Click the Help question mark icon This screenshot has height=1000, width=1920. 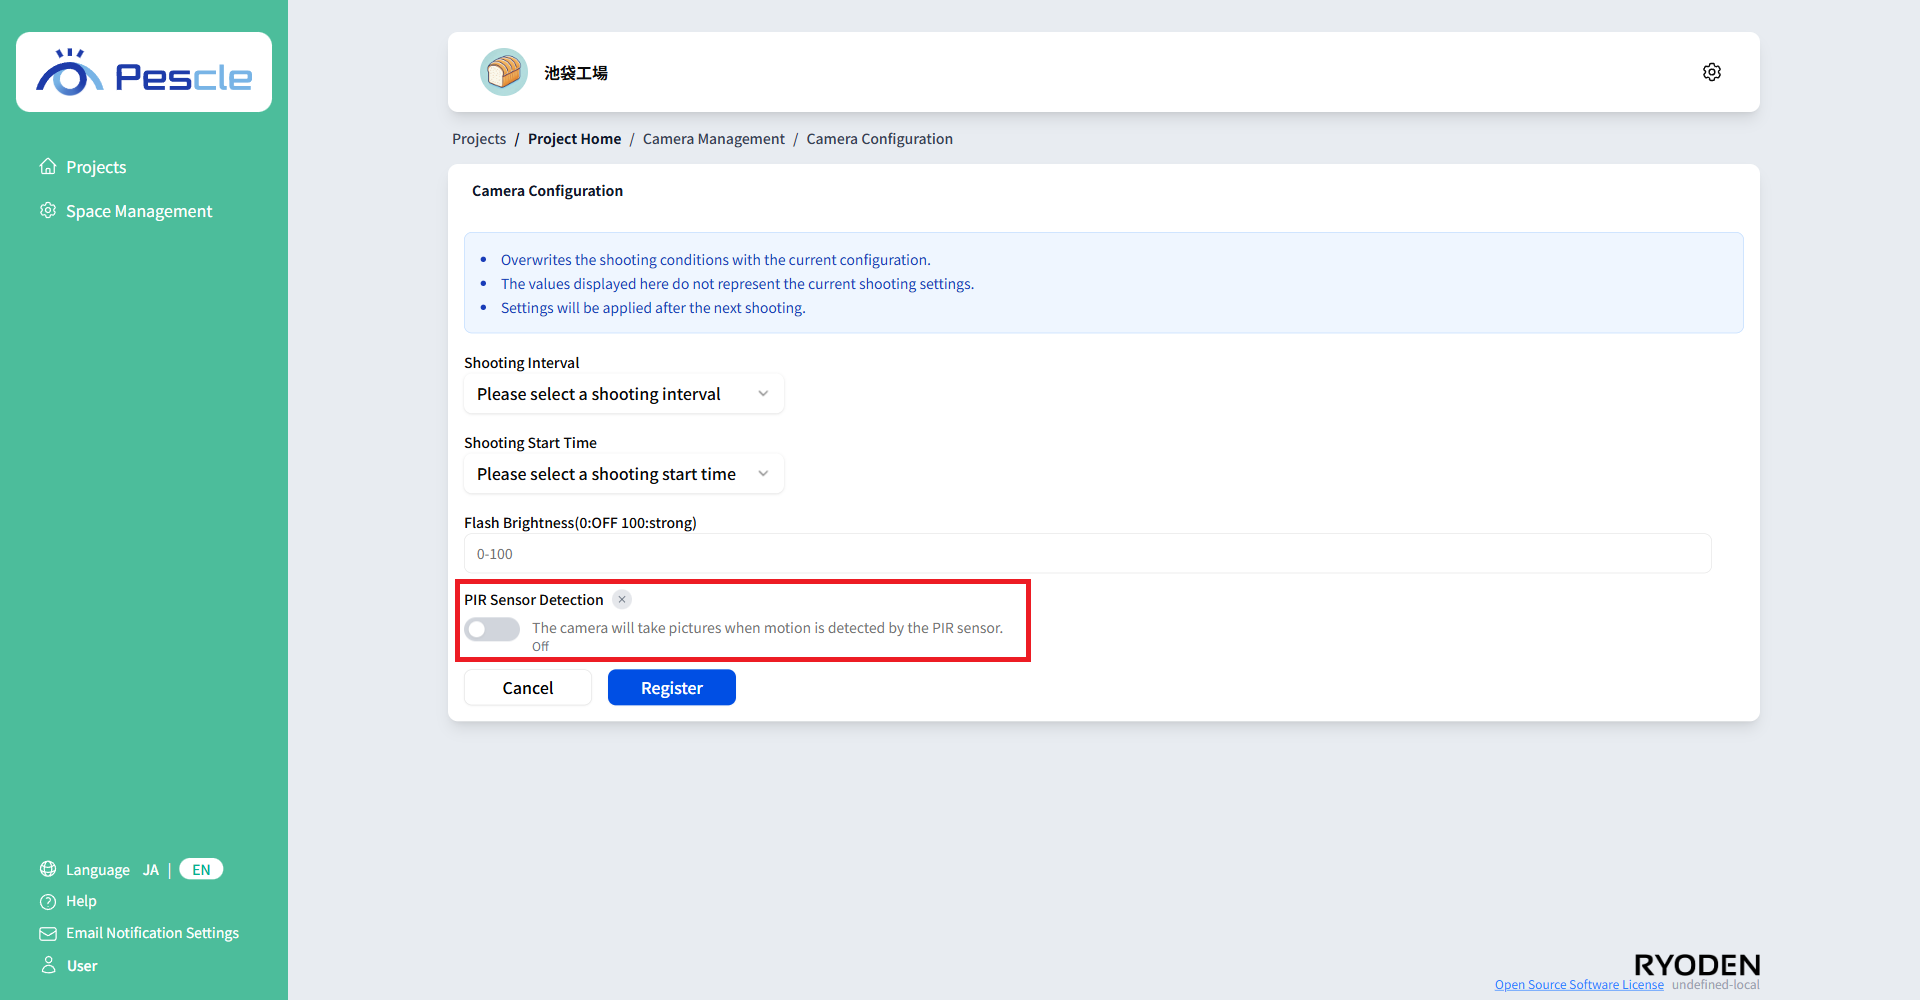(47, 901)
